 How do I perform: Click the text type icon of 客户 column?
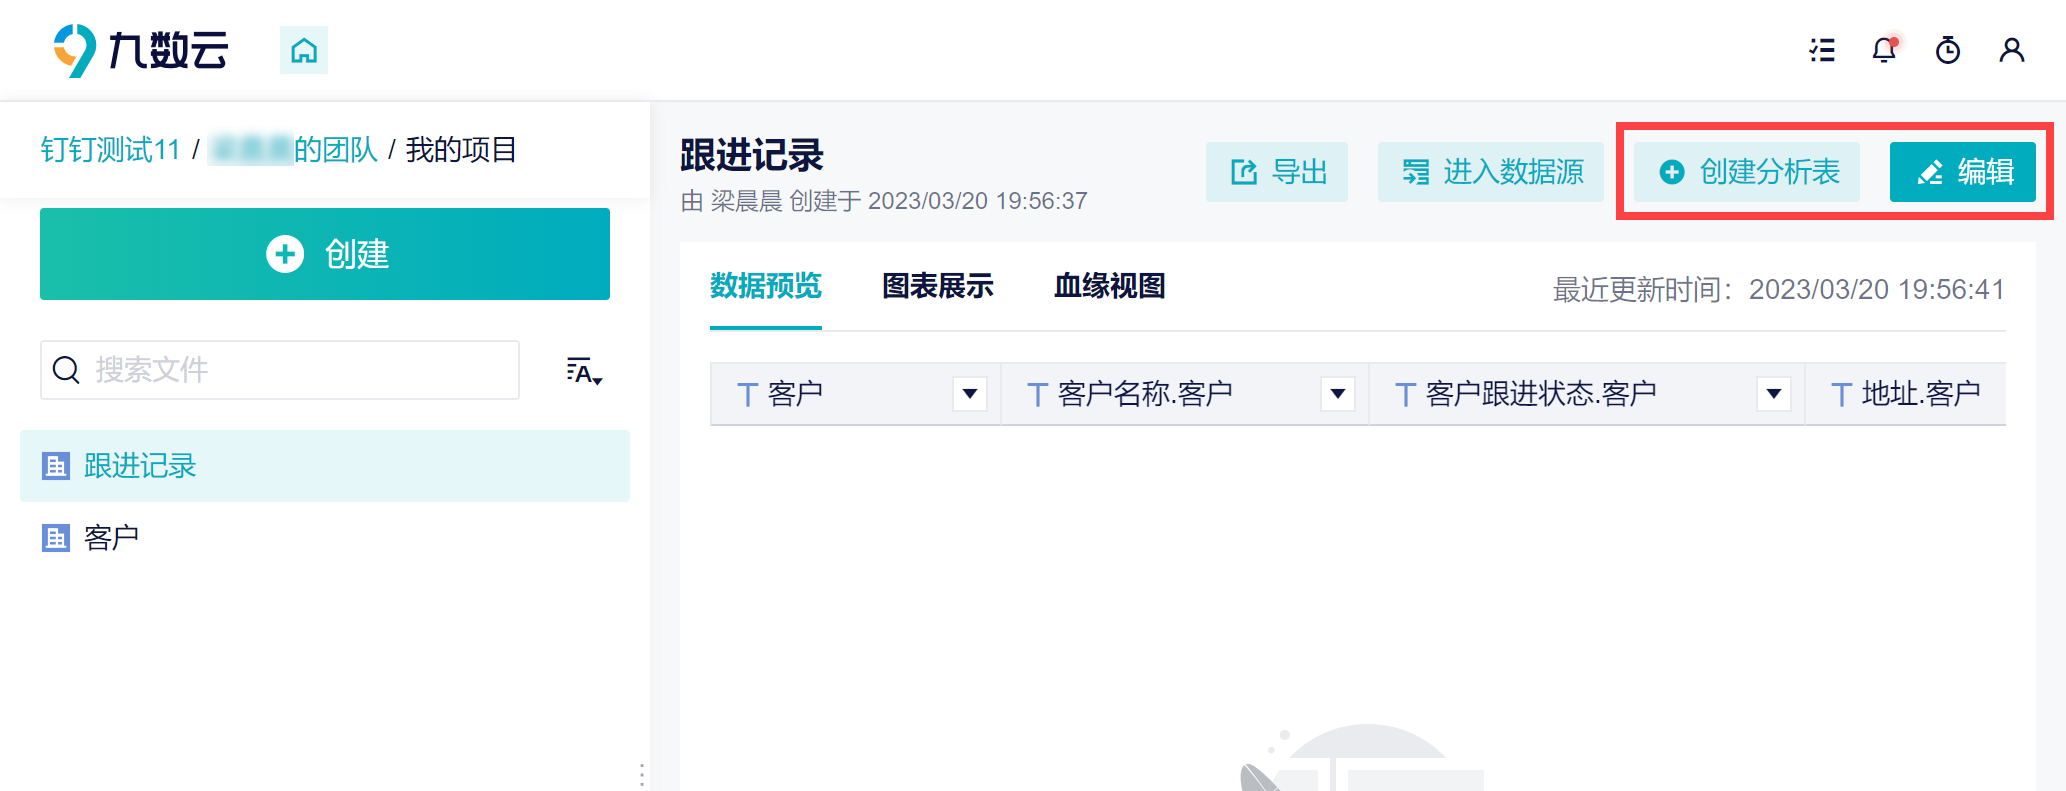[747, 395]
